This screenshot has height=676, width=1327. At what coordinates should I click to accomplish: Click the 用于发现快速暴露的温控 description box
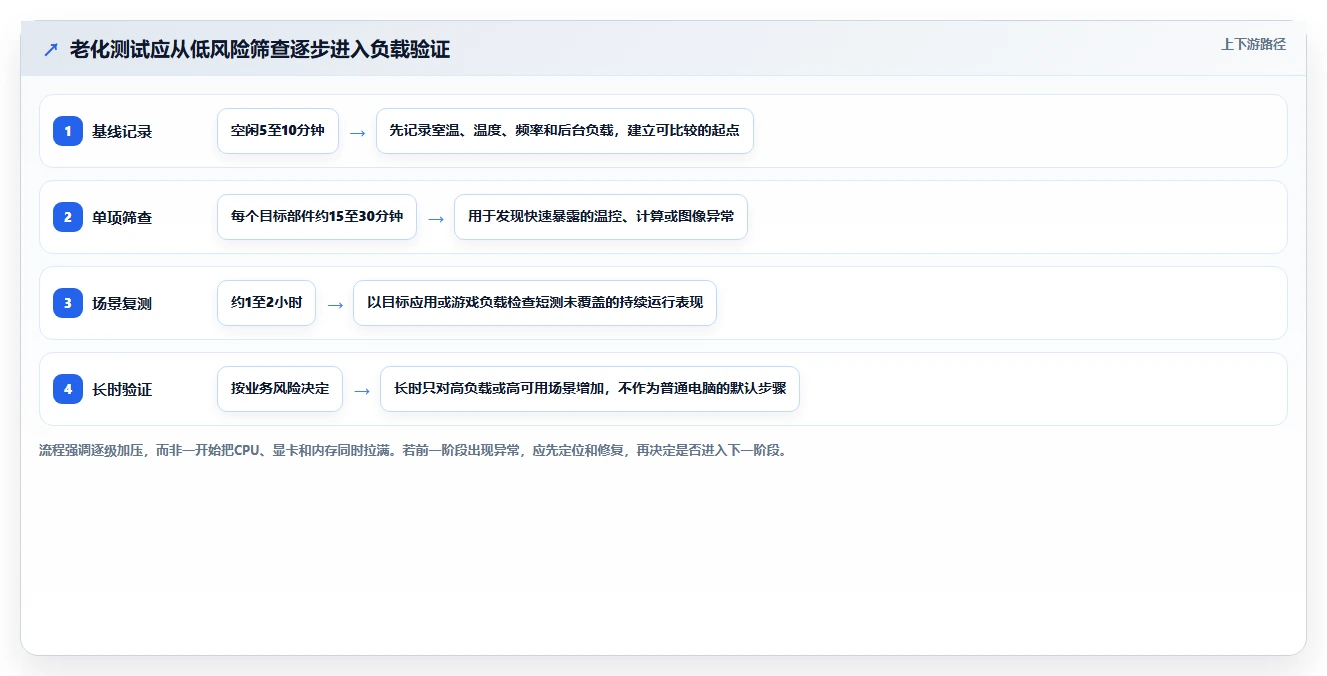[601, 217]
